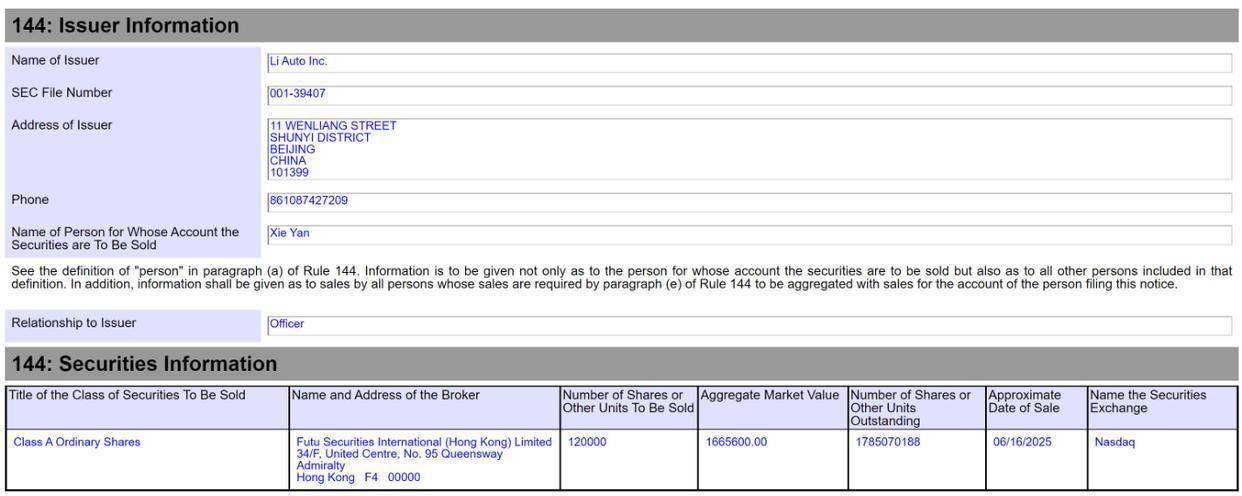Click the '144: Issuer Information' section header
This screenshot has height=496, width=1242.
tap(621, 26)
